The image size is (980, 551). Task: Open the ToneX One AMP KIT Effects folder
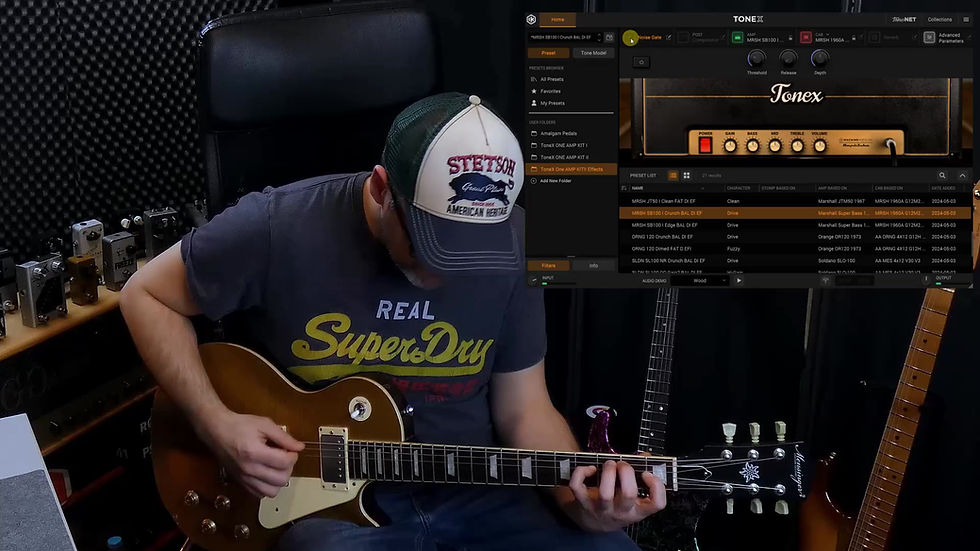point(571,169)
